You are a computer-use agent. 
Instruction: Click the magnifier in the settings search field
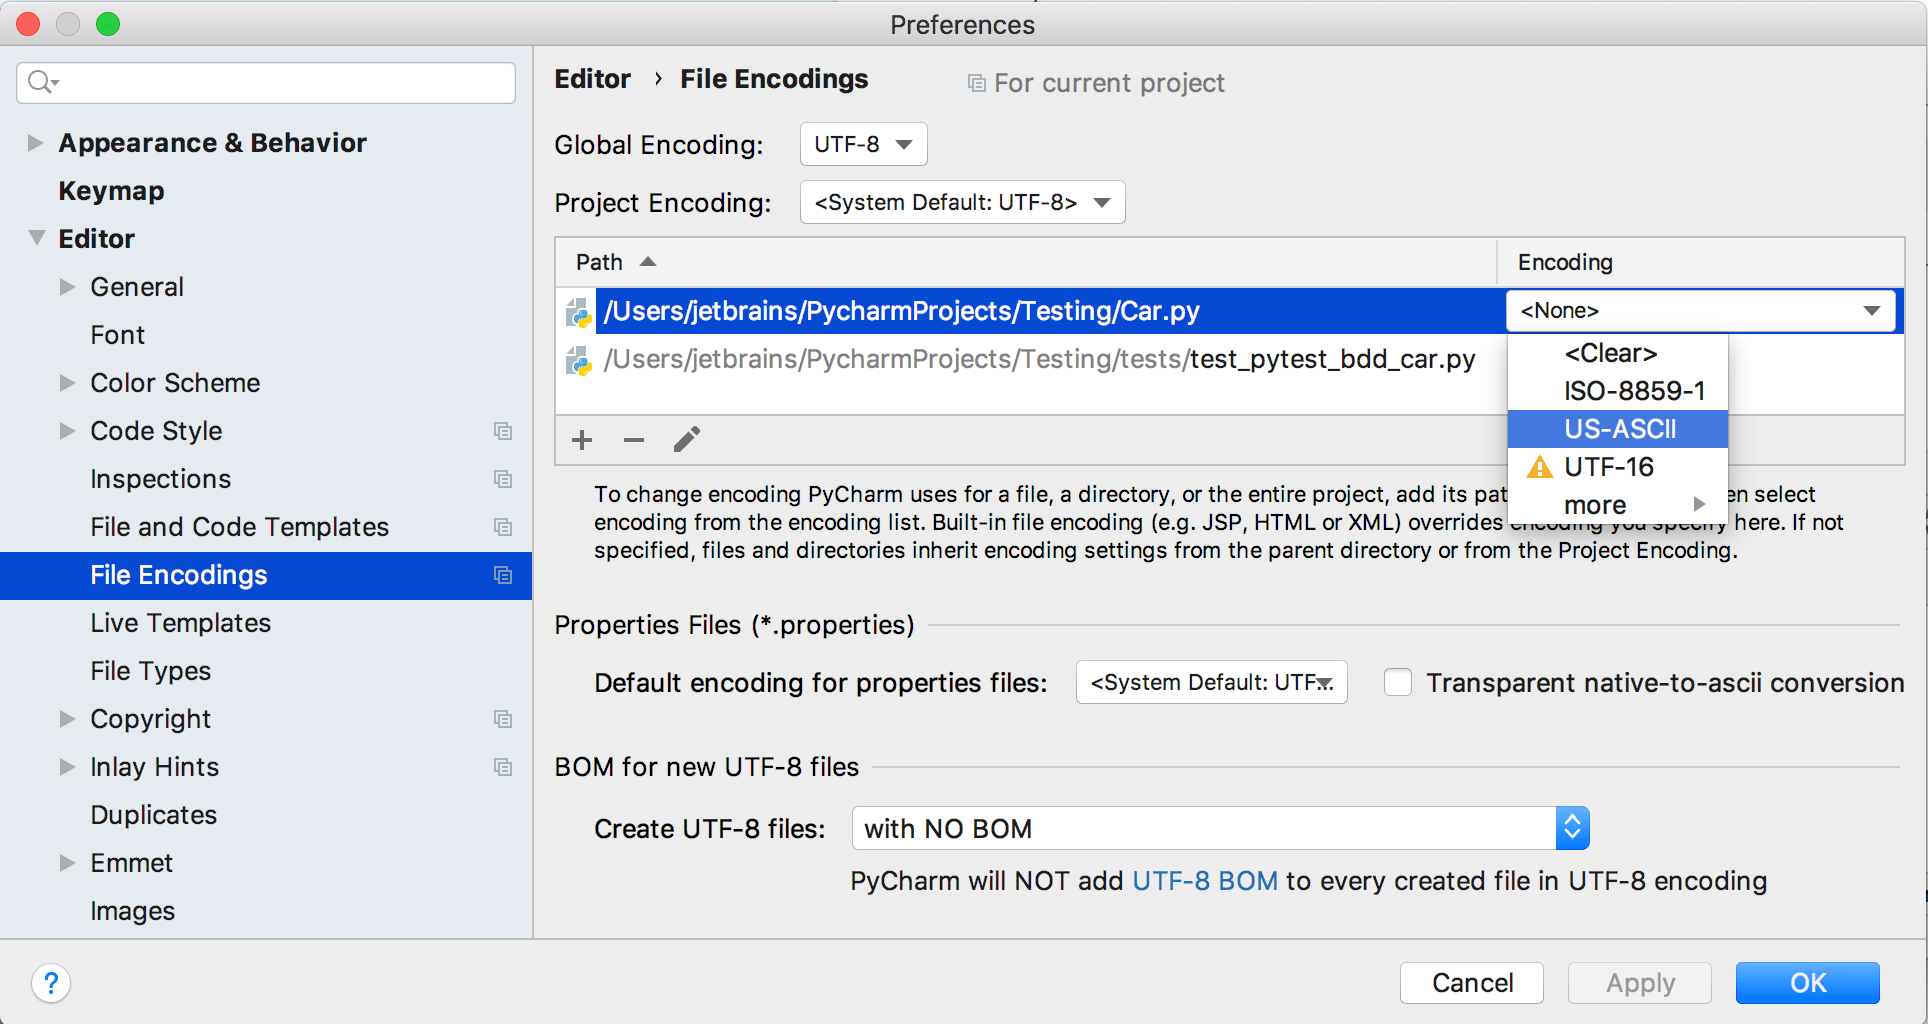point(40,82)
